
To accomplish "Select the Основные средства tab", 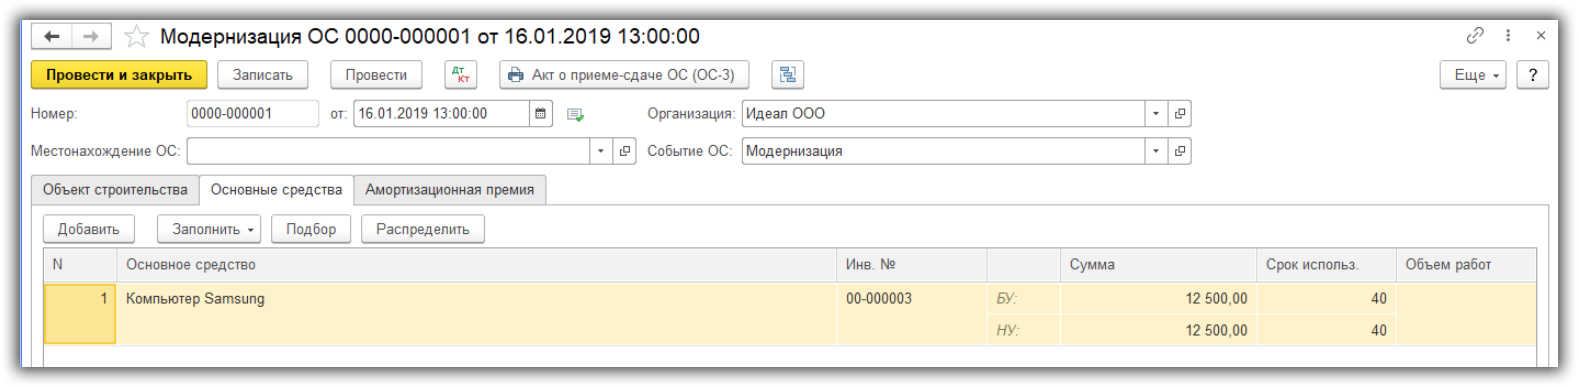I will (x=276, y=190).
